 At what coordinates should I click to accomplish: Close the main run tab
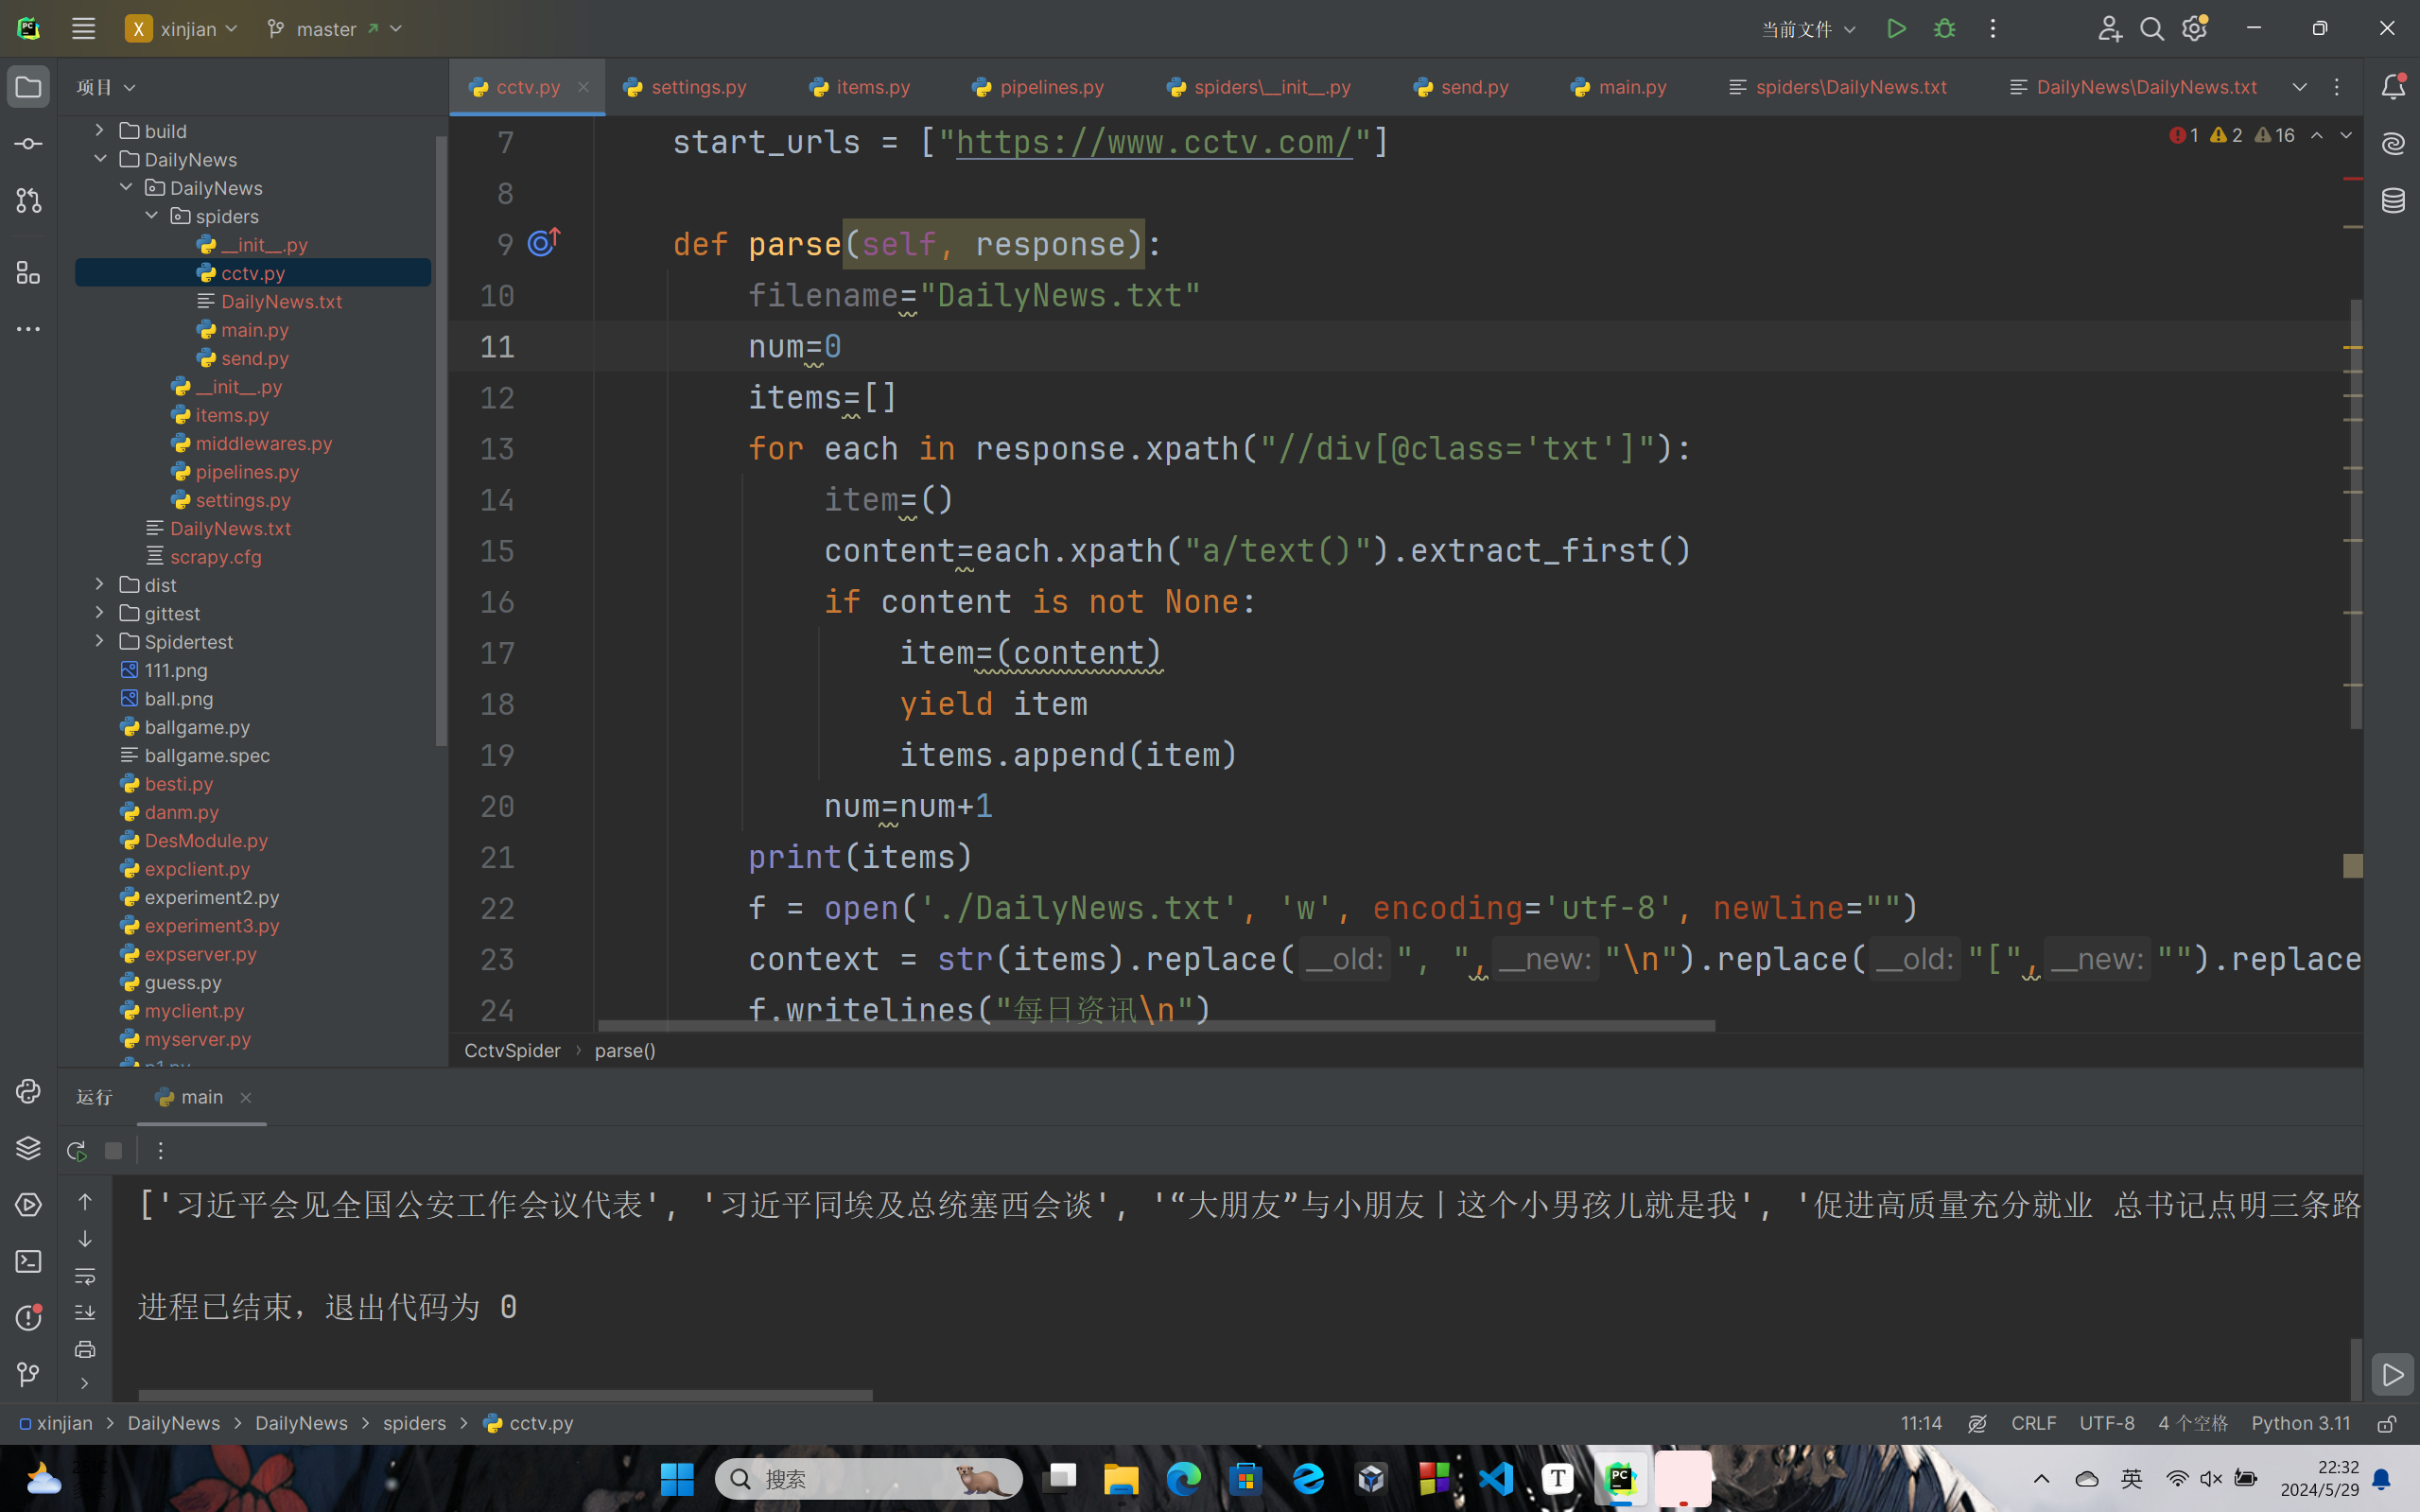[245, 1097]
